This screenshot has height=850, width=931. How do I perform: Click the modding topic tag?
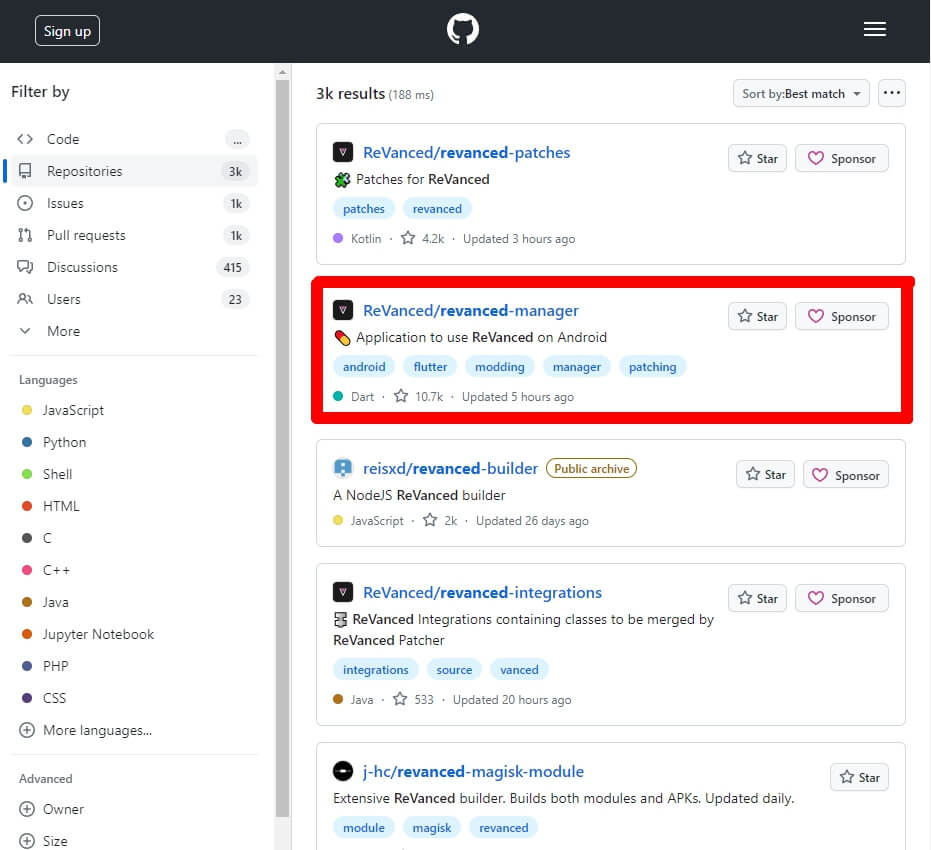pos(499,367)
